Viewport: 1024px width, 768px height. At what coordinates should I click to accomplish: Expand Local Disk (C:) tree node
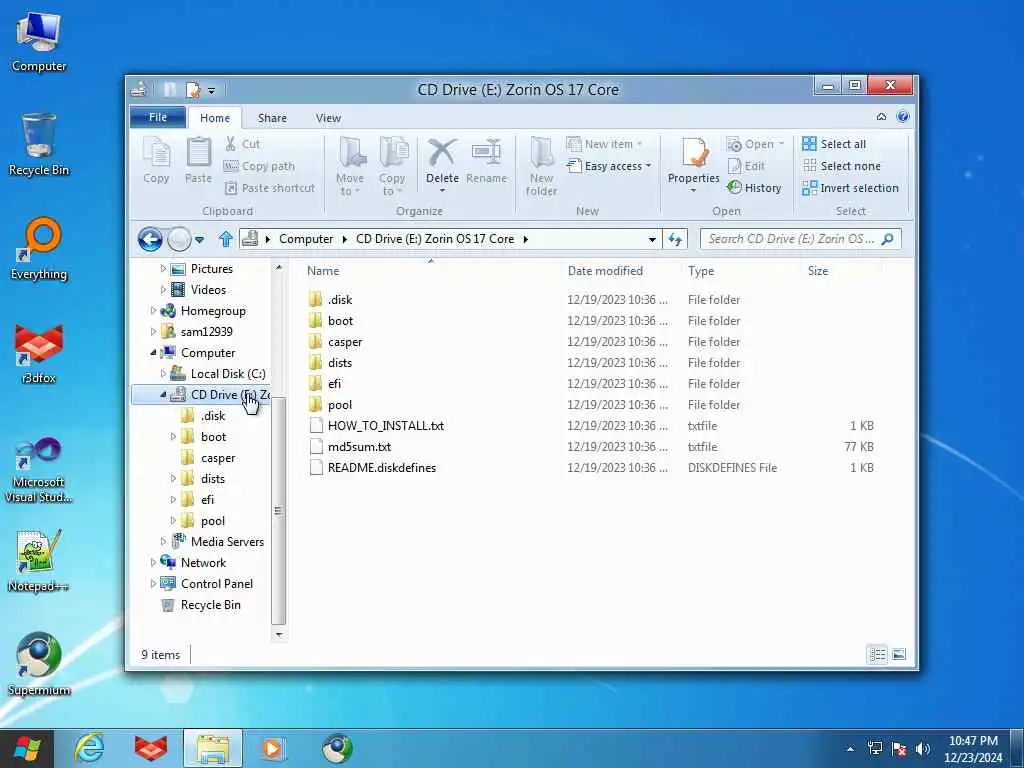pos(163,374)
